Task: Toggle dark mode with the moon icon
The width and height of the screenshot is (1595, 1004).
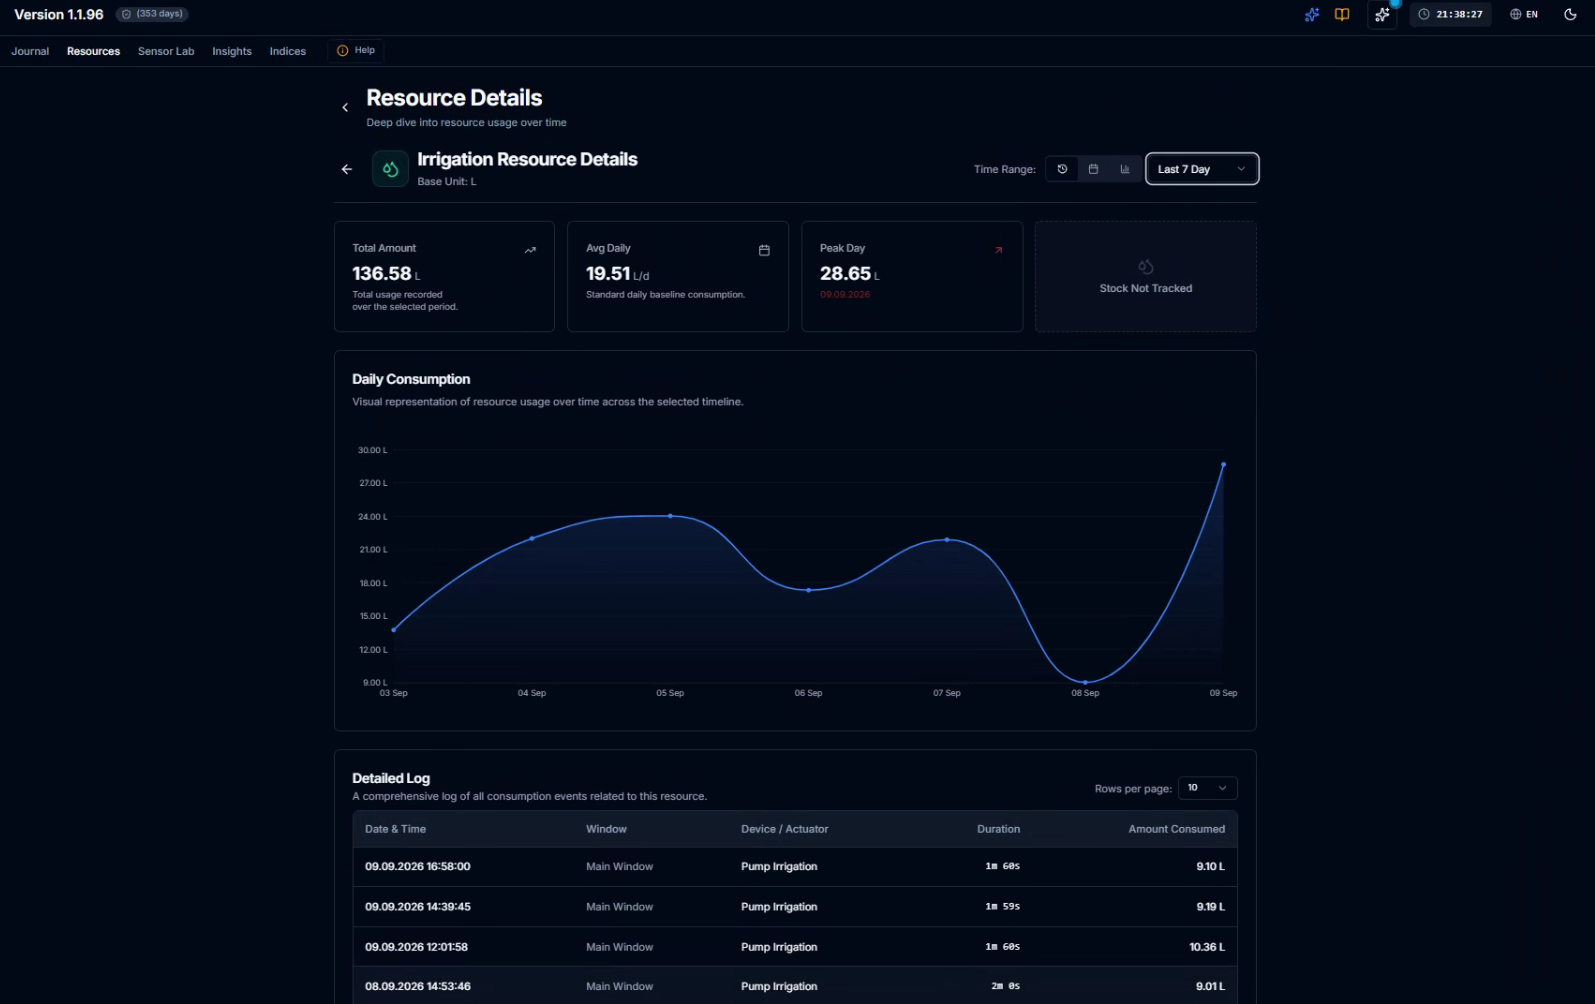Action: tap(1570, 14)
